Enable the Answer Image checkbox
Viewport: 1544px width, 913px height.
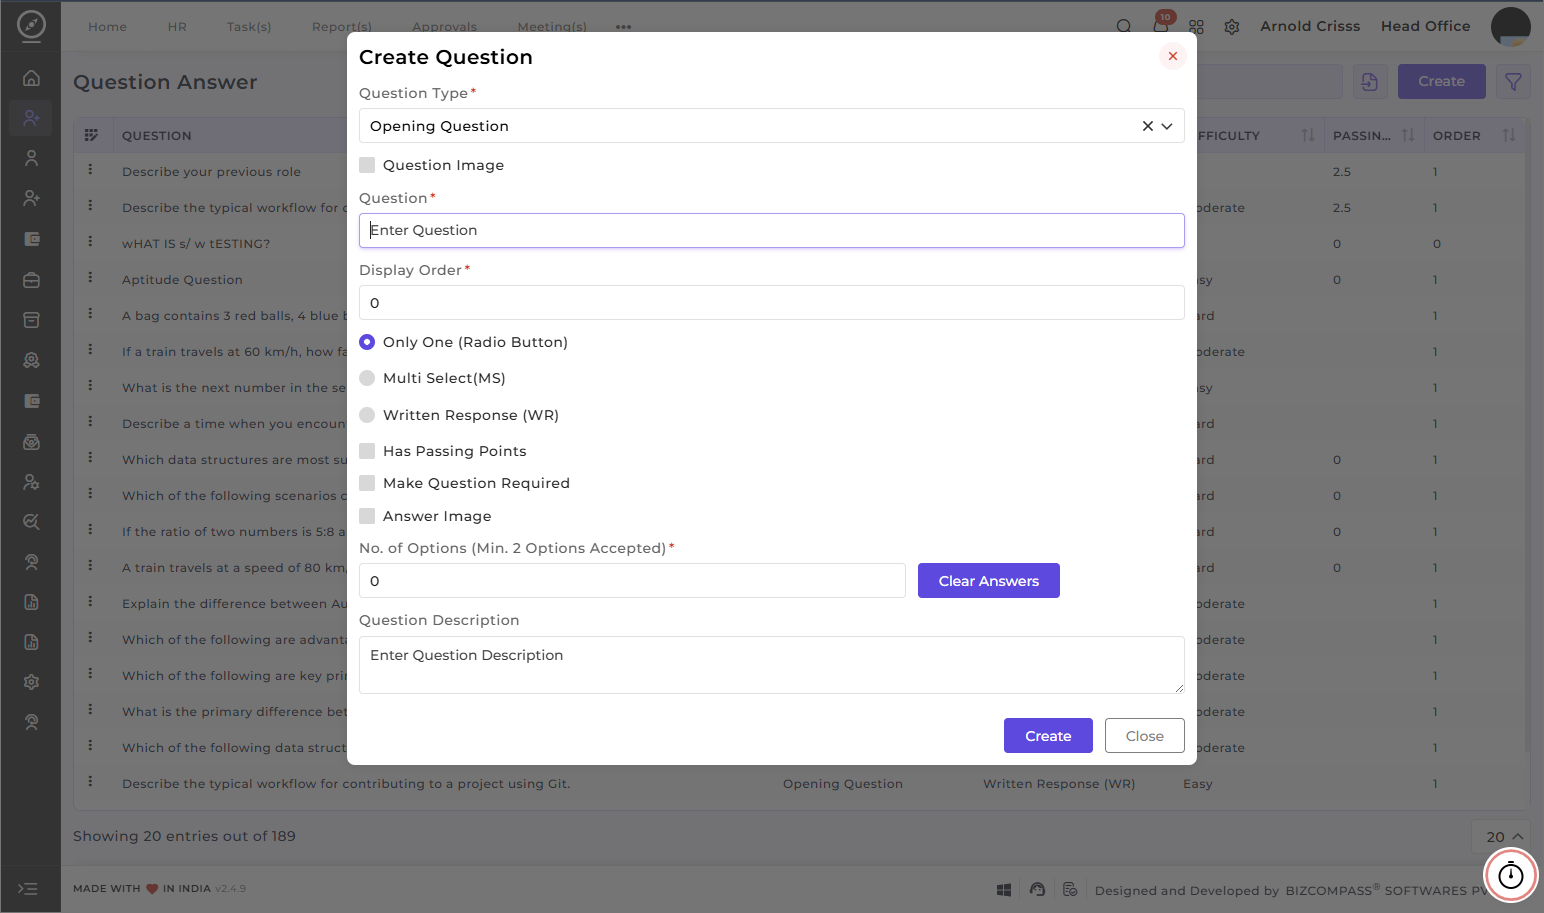pyautogui.click(x=367, y=516)
